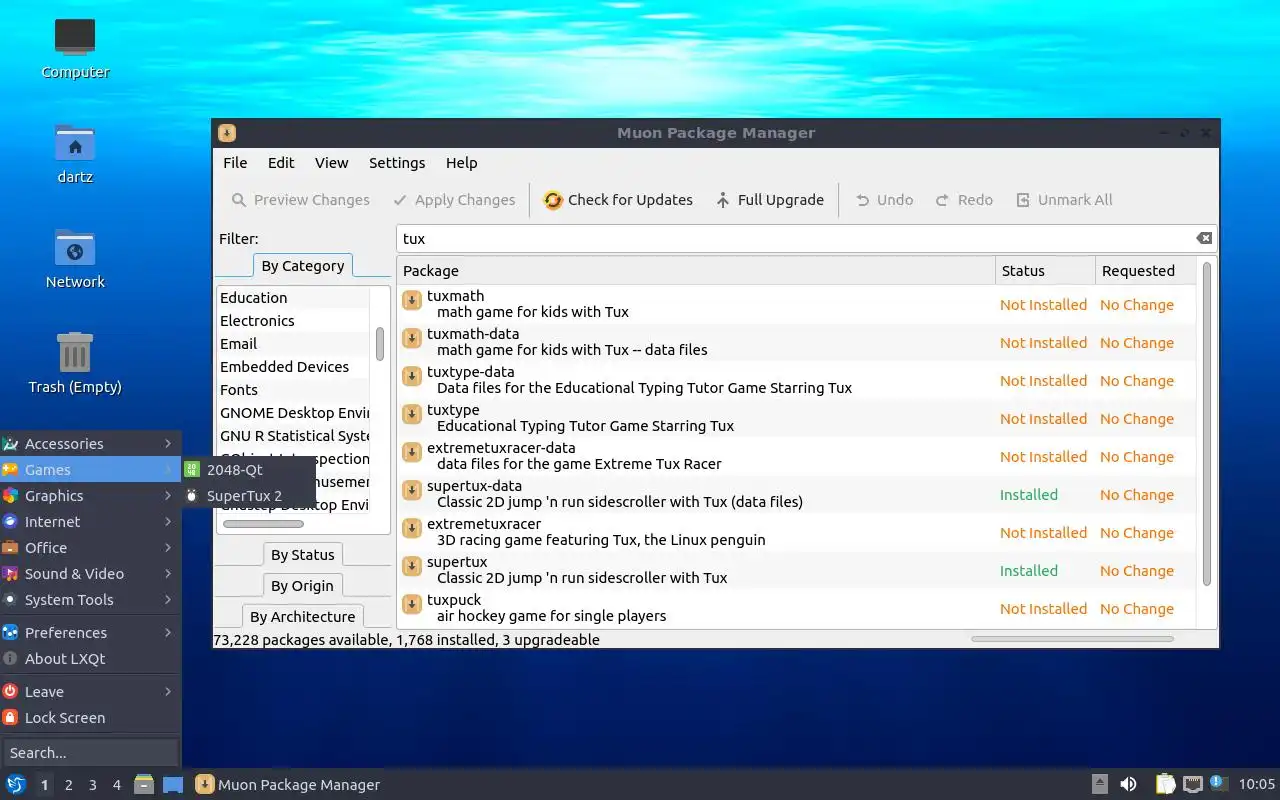The width and height of the screenshot is (1280, 800).
Task: Expand the System Tools menu category
Action: [x=90, y=600]
